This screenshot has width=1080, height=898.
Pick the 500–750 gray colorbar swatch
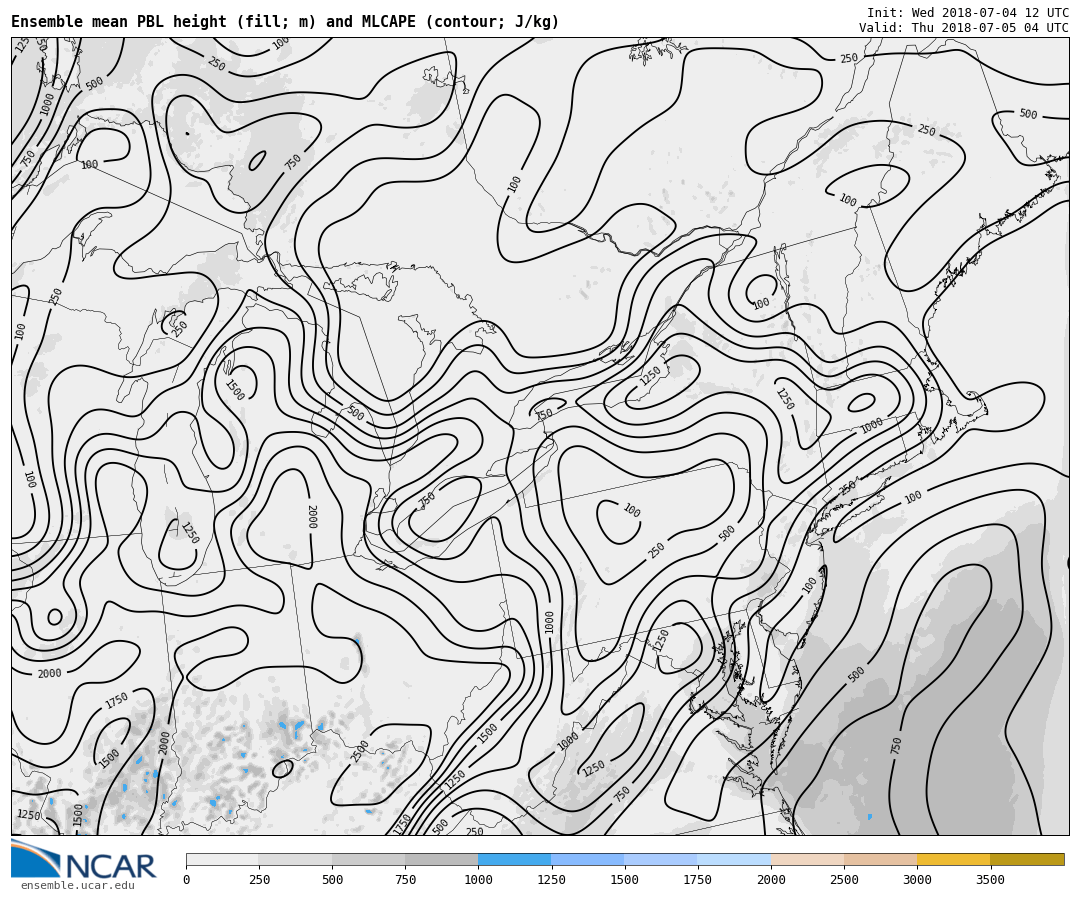[368, 859]
